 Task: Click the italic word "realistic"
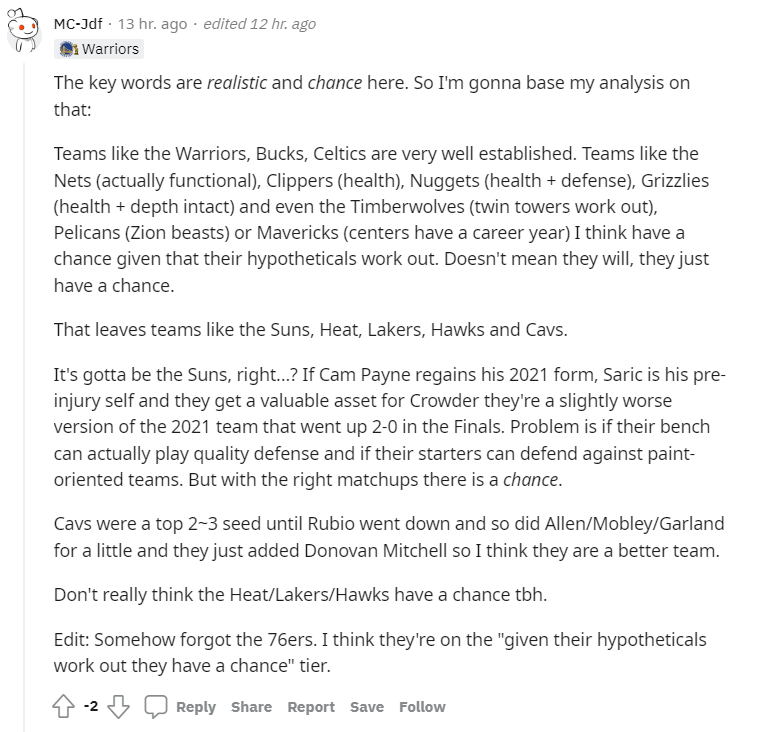238,83
